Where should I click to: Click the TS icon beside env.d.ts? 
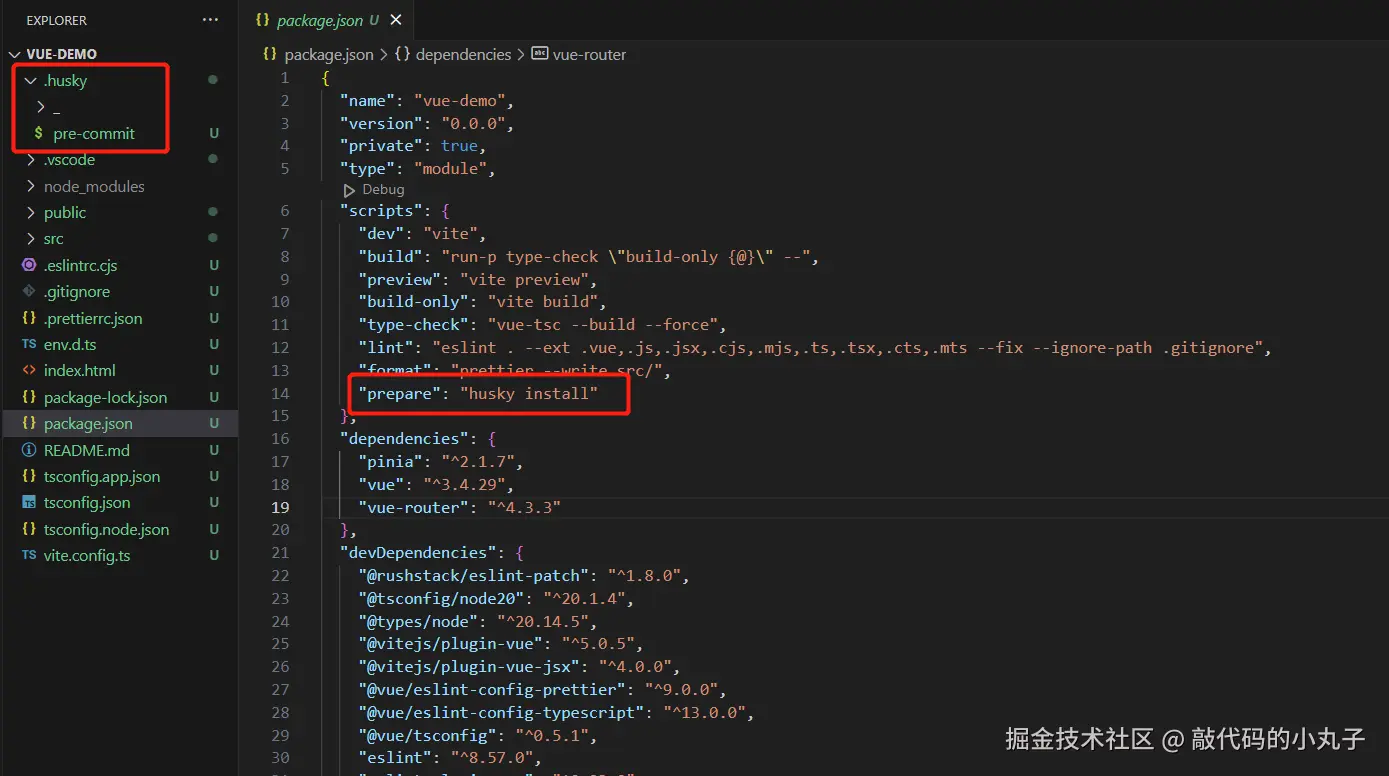coord(29,345)
